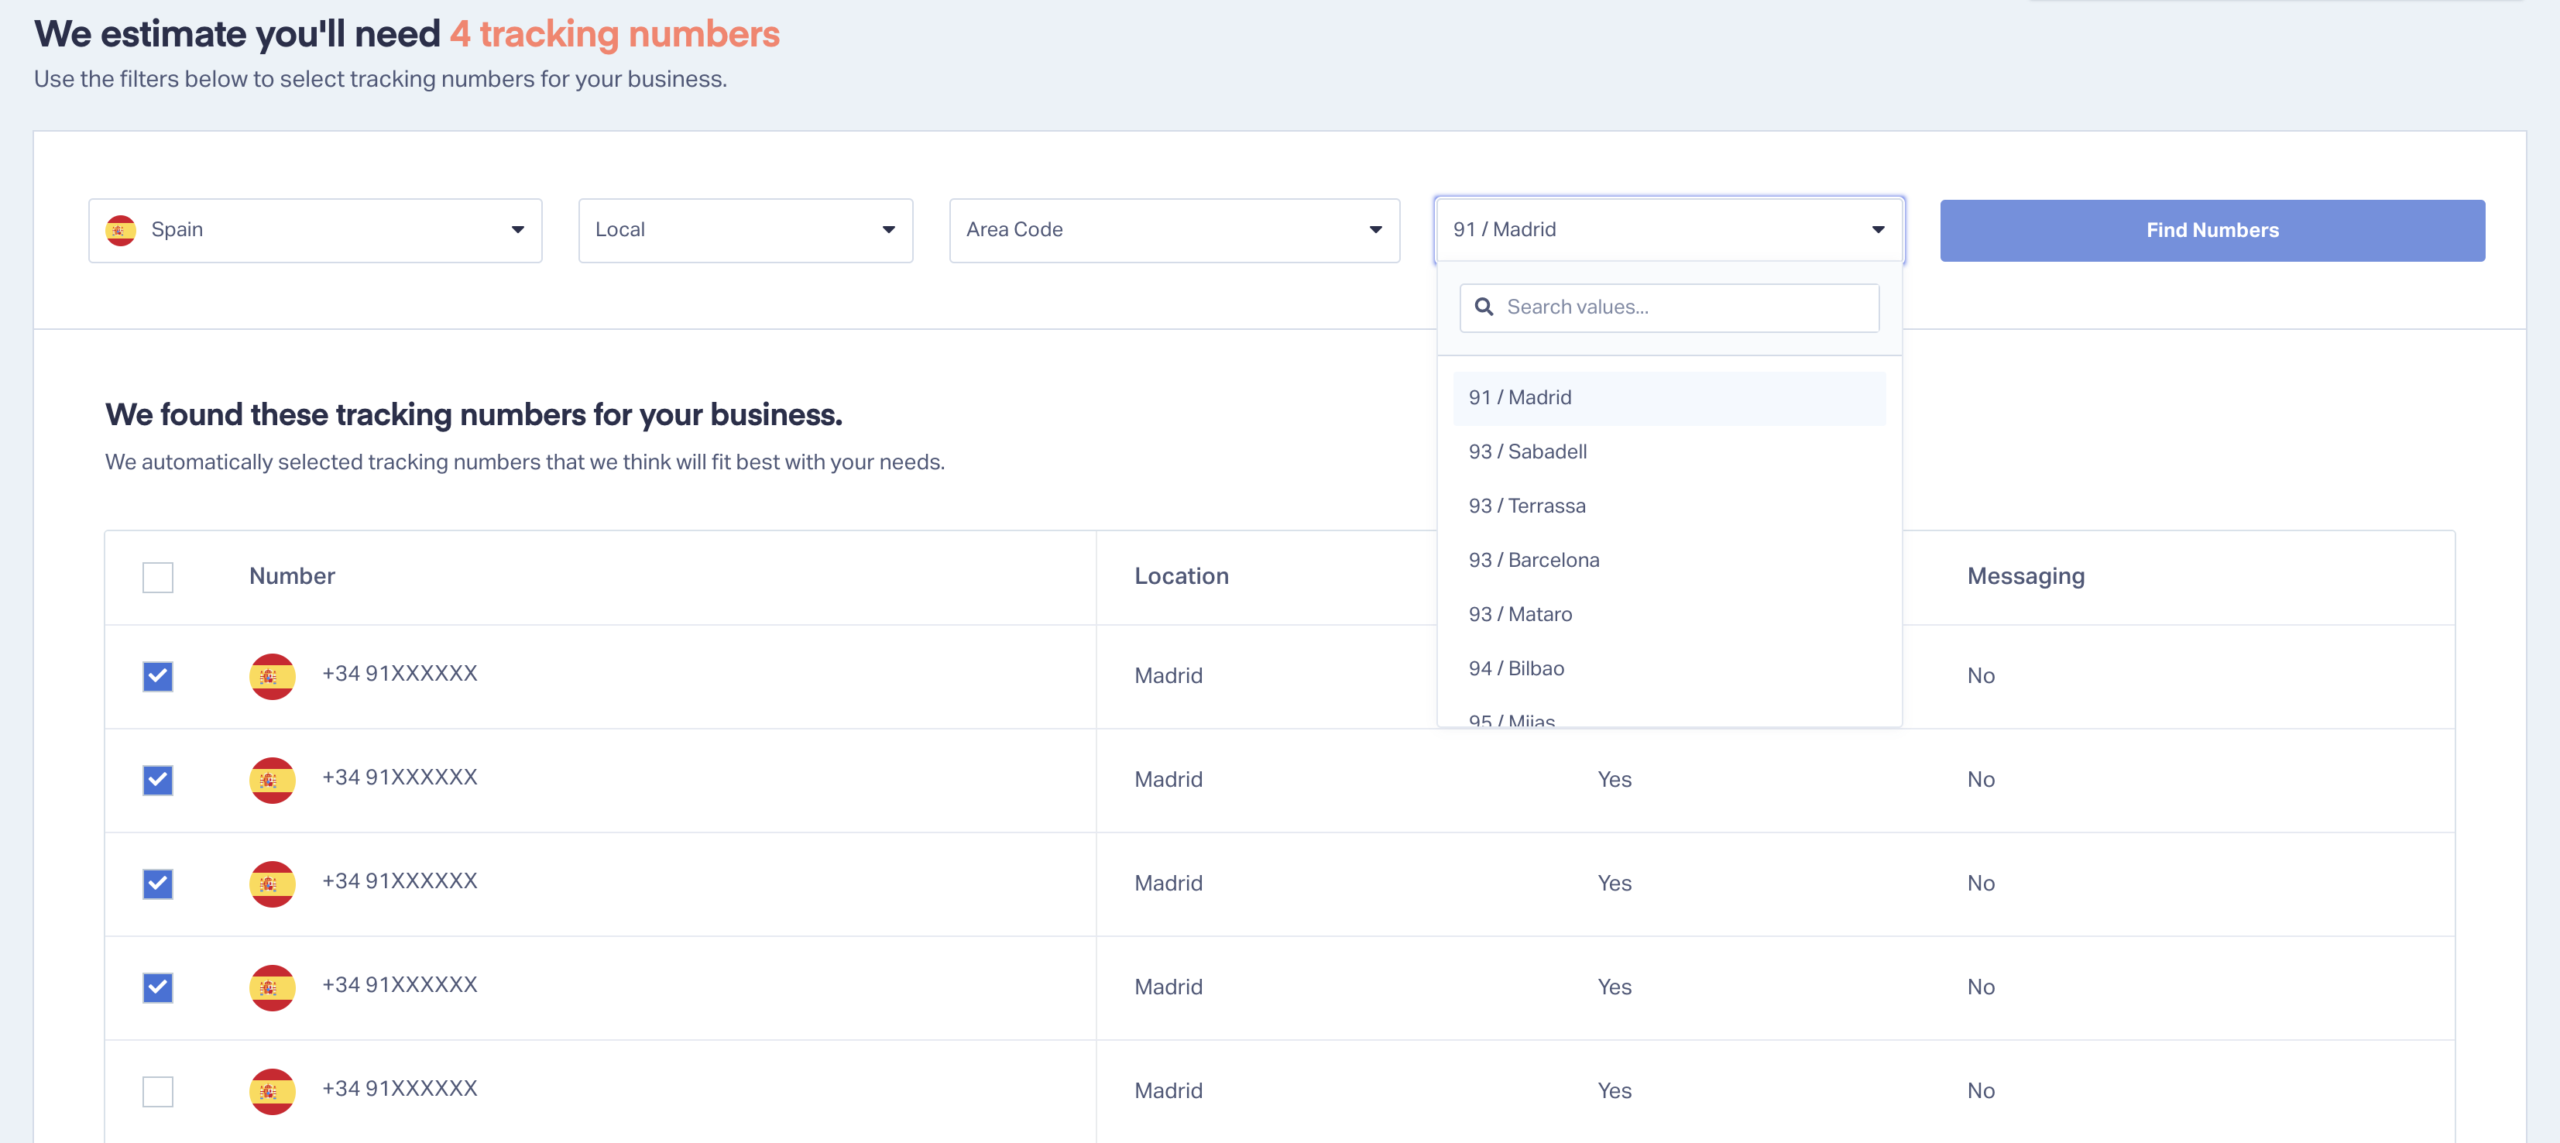Click the Spain flag in third number row
Viewport: 2560px width, 1143px height.
pos(272,884)
